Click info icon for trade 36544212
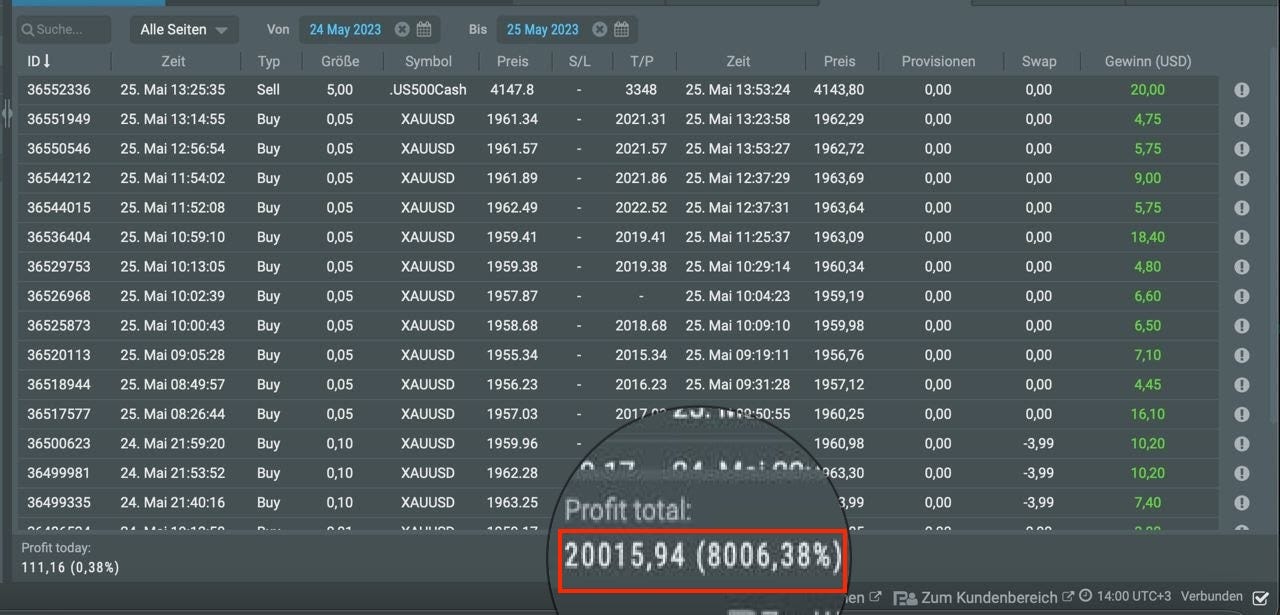Screen dimensions: 1280x615 coord(1241,179)
